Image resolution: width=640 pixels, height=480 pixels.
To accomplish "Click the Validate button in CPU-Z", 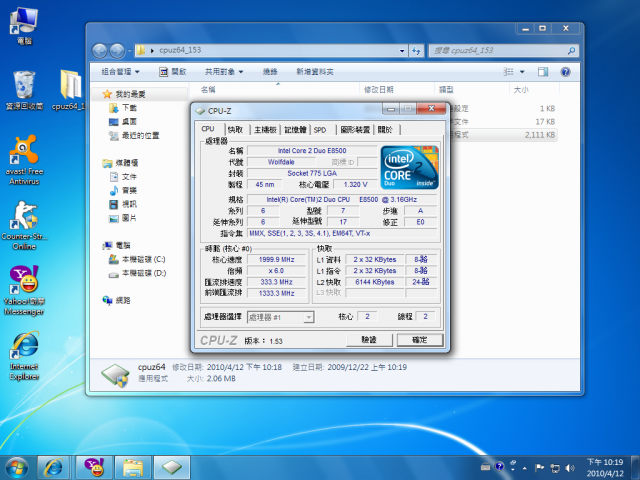I will (369, 340).
